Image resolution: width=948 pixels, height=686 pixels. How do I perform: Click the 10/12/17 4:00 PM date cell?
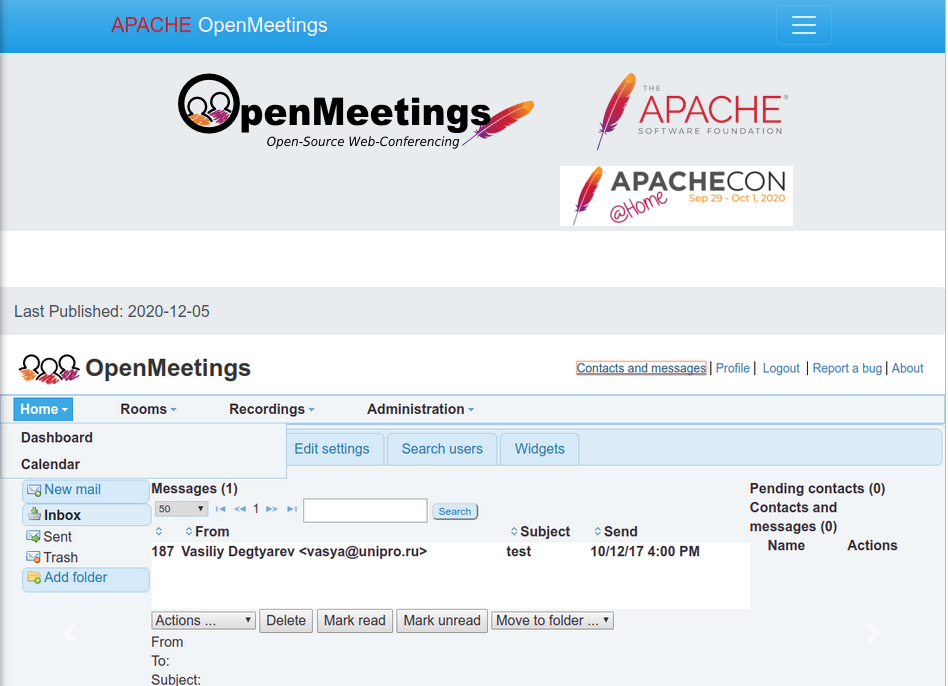click(x=645, y=551)
